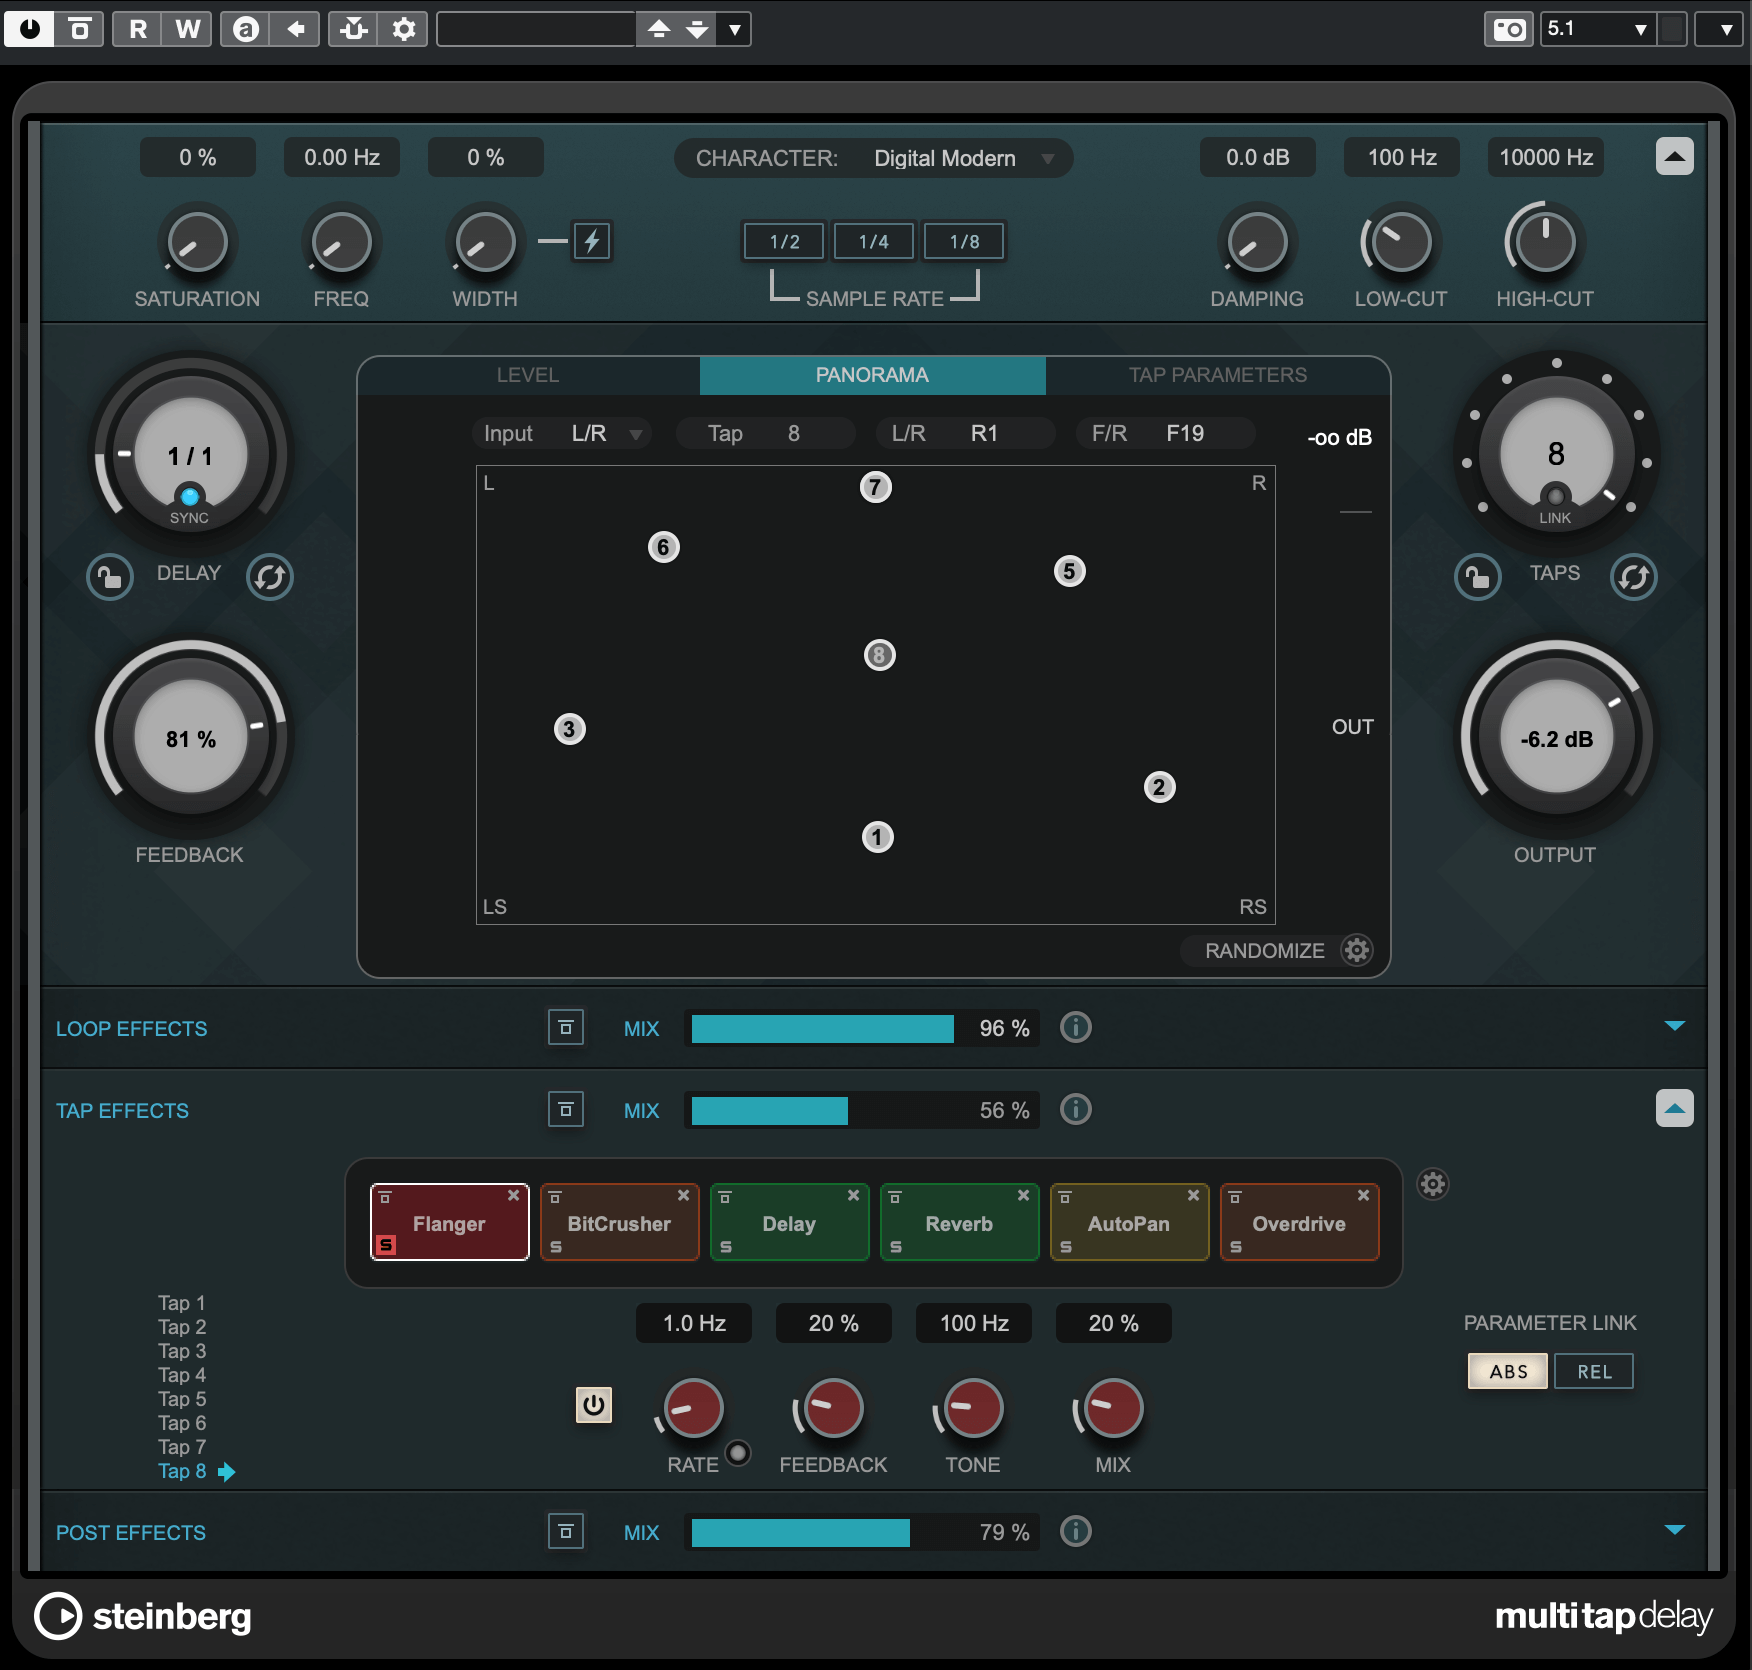Toggle the Taps Link button
This screenshot has width=1752, height=1670.
point(1555,496)
